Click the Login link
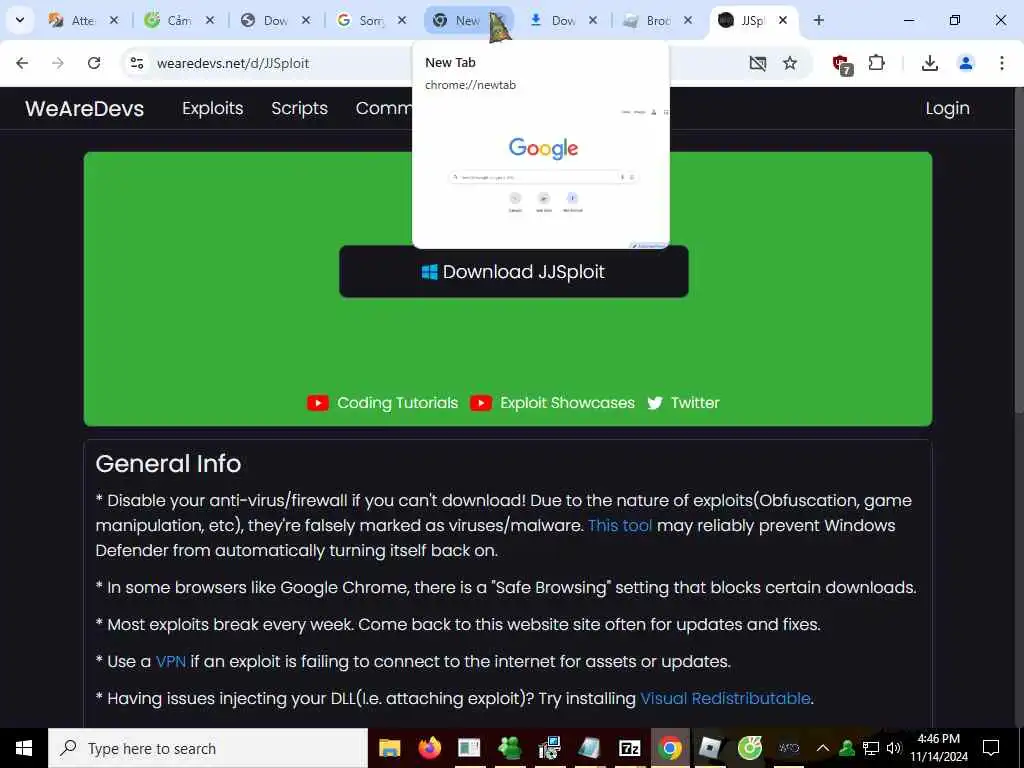The image size is (1024, 768). tap(947, 108)
